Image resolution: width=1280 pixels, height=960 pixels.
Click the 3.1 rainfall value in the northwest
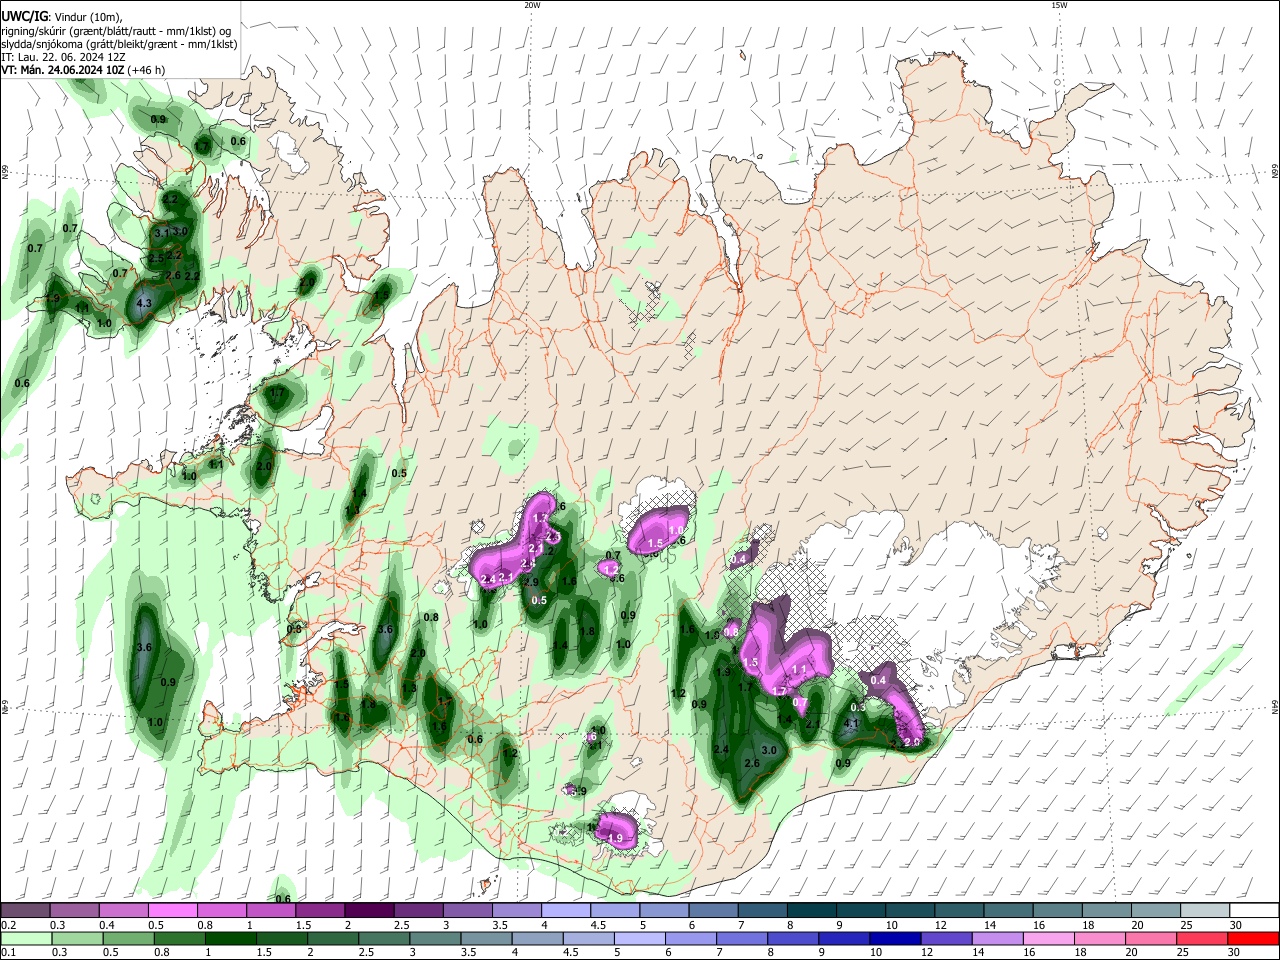pyautogui.click(x=161, y=232)
